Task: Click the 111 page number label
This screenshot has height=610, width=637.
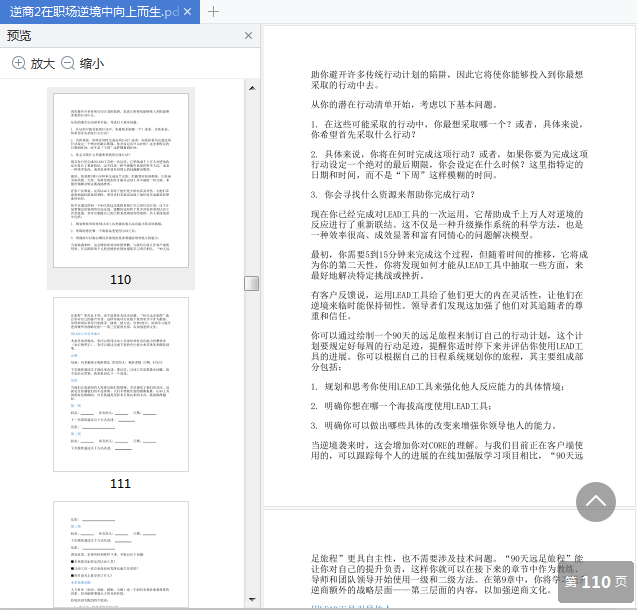Action: pos(121,483)
